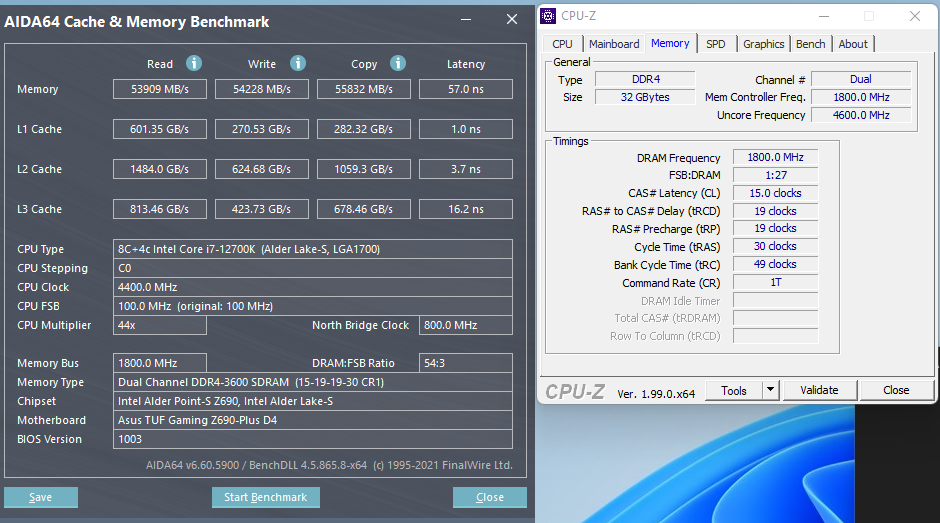Click North Bridge Clock value 800.0 MHz

(466, 325)
